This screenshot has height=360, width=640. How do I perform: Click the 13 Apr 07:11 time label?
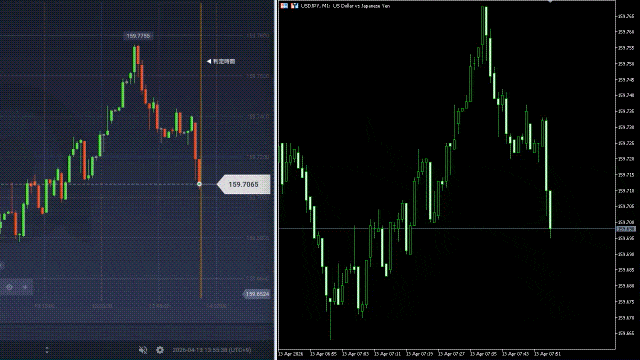tap(387, 354)
